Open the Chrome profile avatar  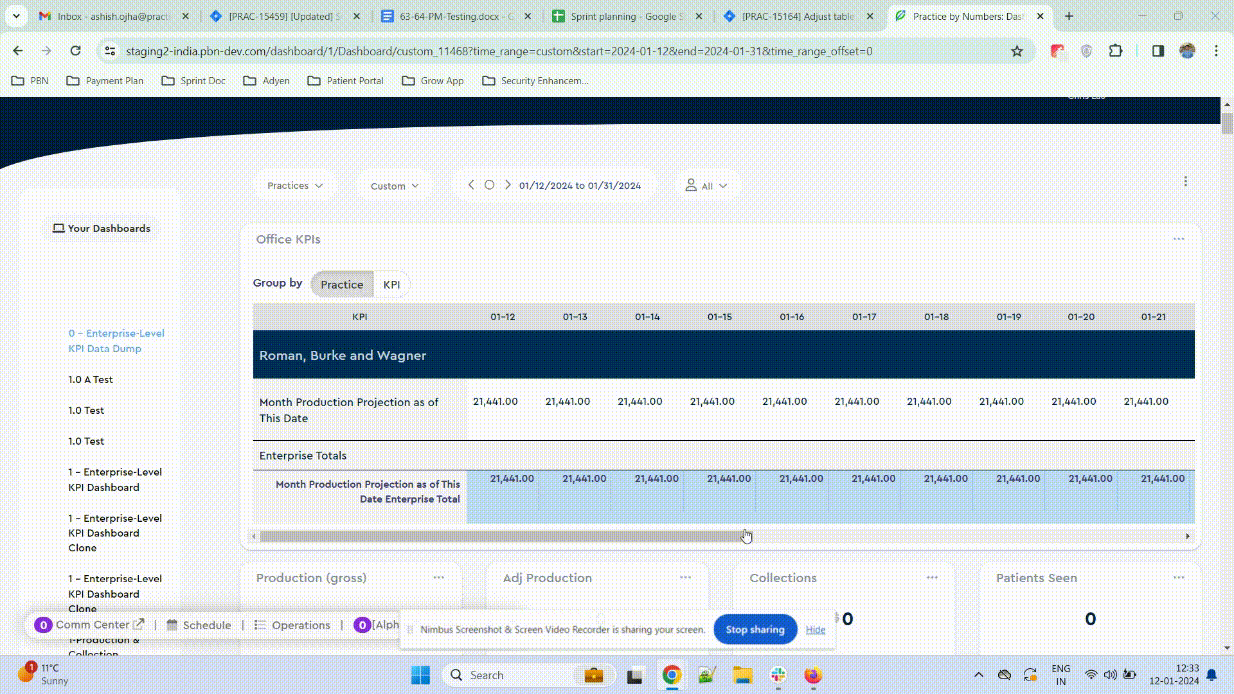click(1187, 51)
